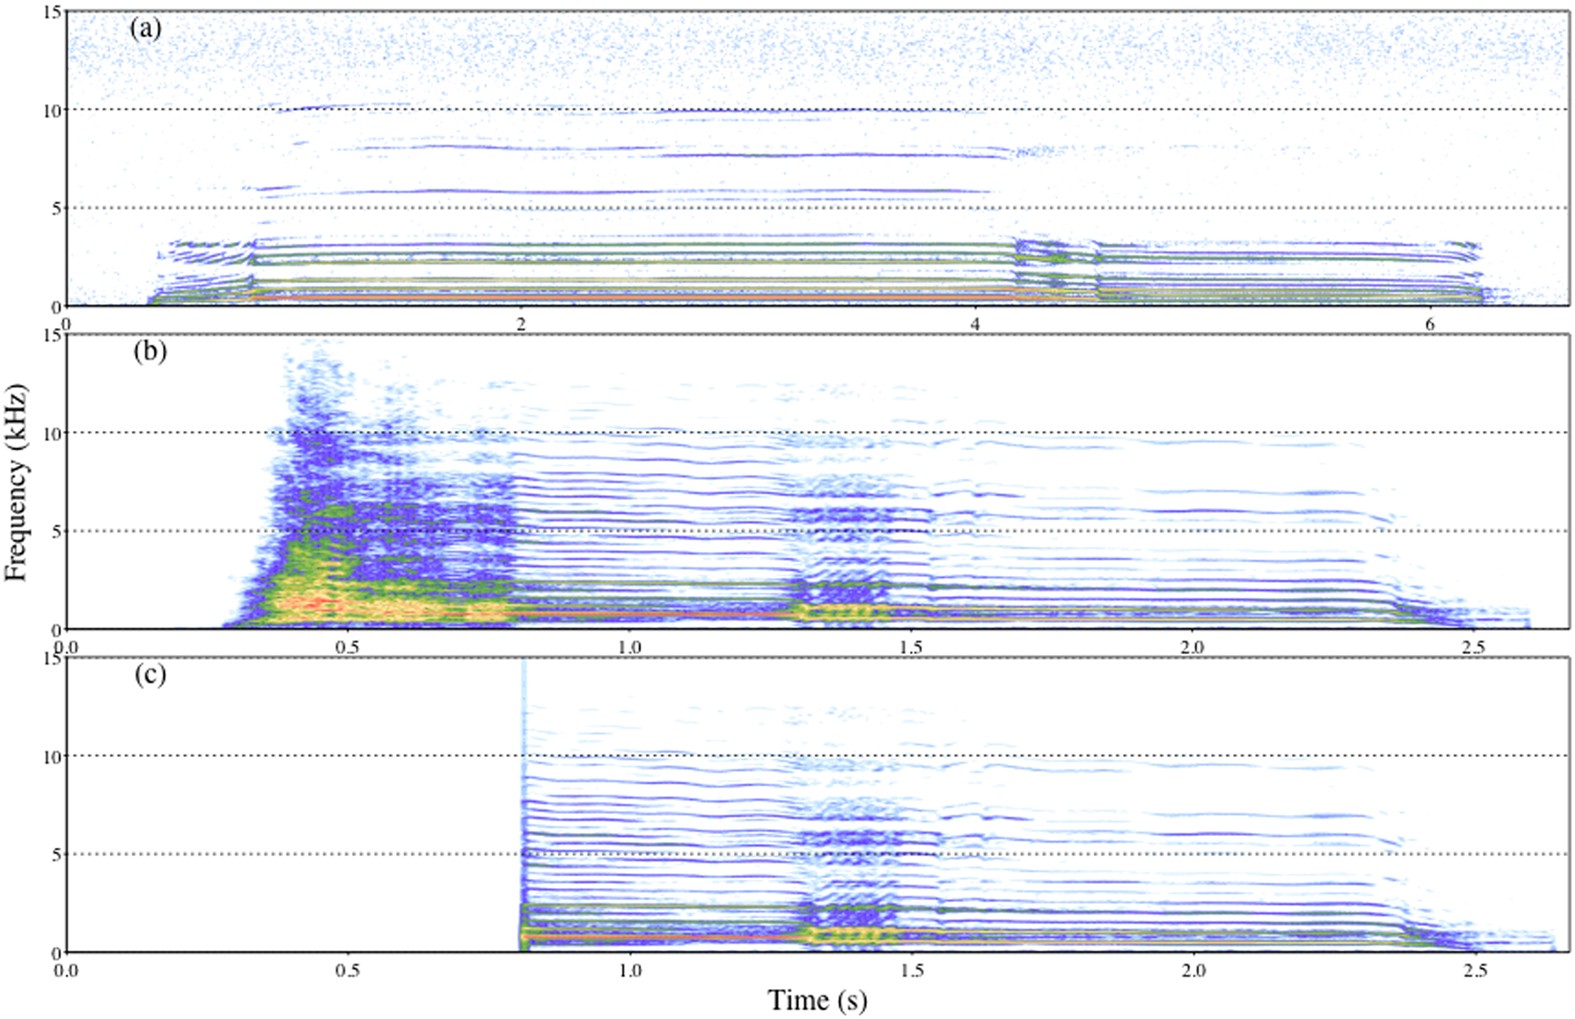Image resolution: width=1575 pixels, height=1019 pixels.
Task: Click the spectrogram plot of panel (c)
Action: 817,805
